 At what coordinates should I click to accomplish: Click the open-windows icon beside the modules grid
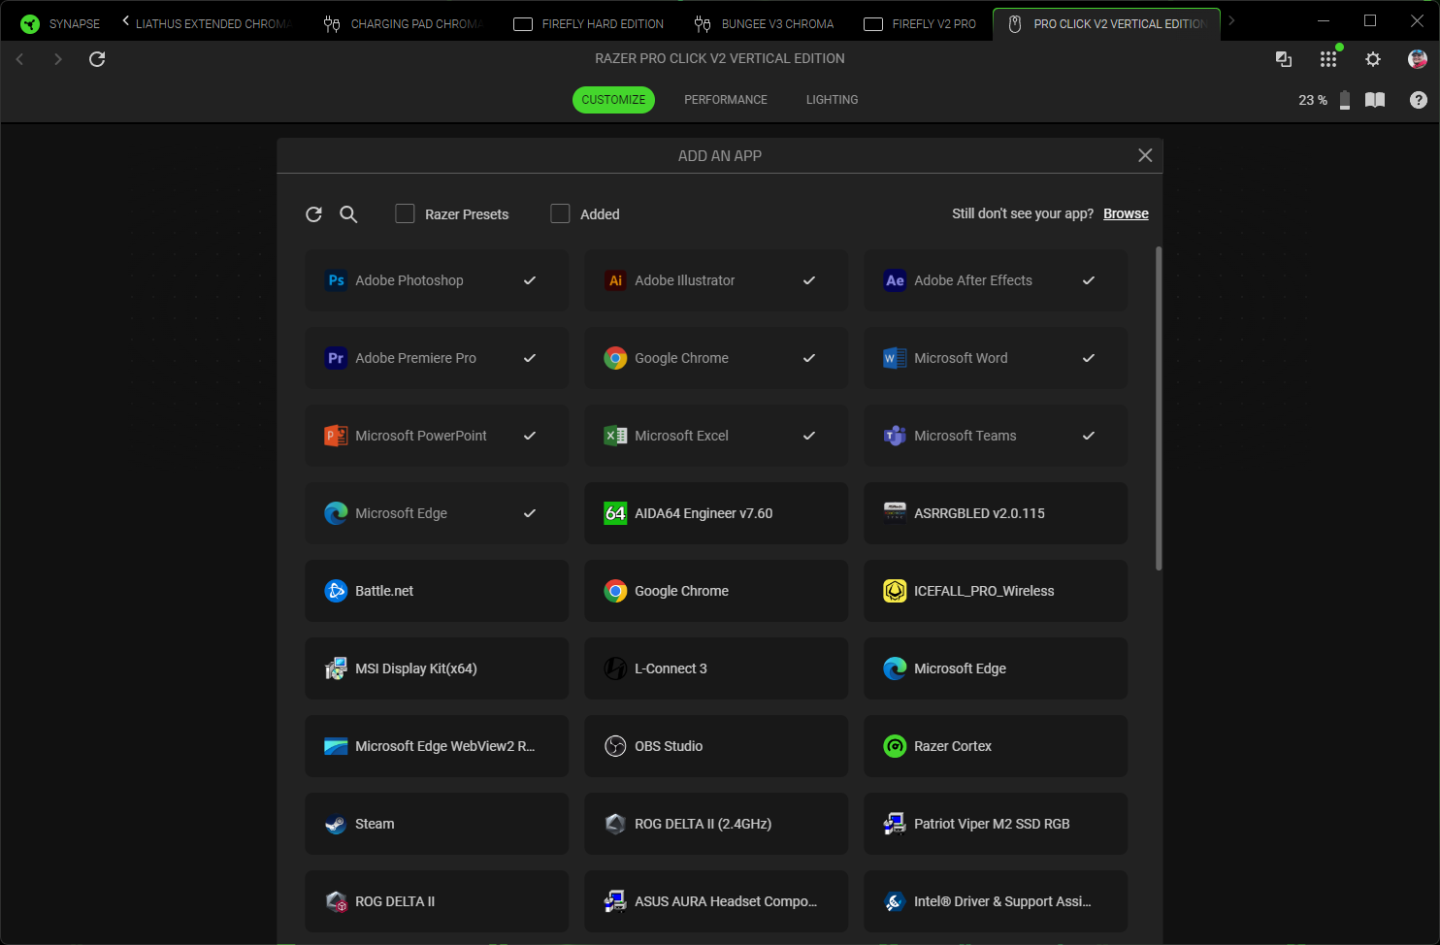point(1284,59)
